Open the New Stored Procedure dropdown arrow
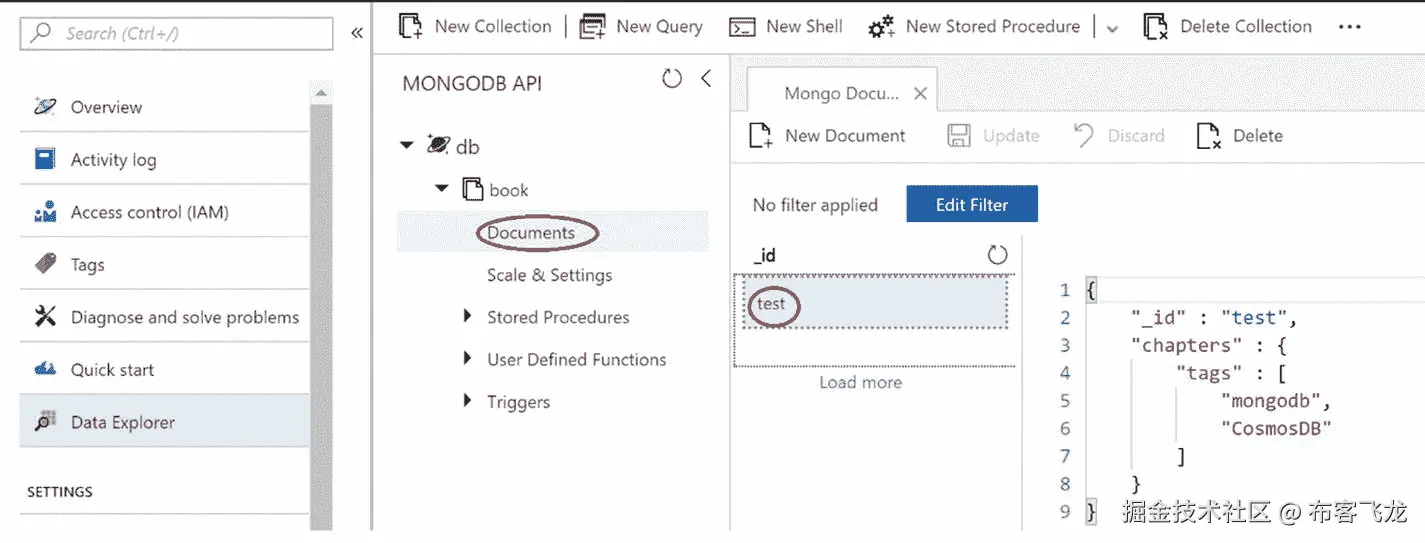This screenshot has width=1425, height=543. tap(1112, 29)
